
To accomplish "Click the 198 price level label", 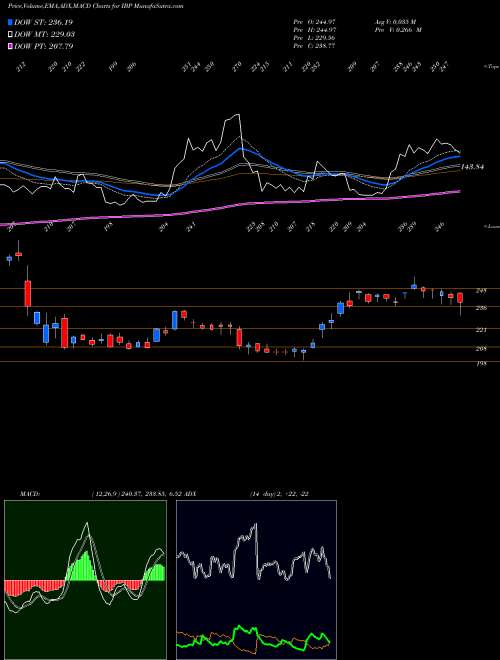I will (481, 363).
